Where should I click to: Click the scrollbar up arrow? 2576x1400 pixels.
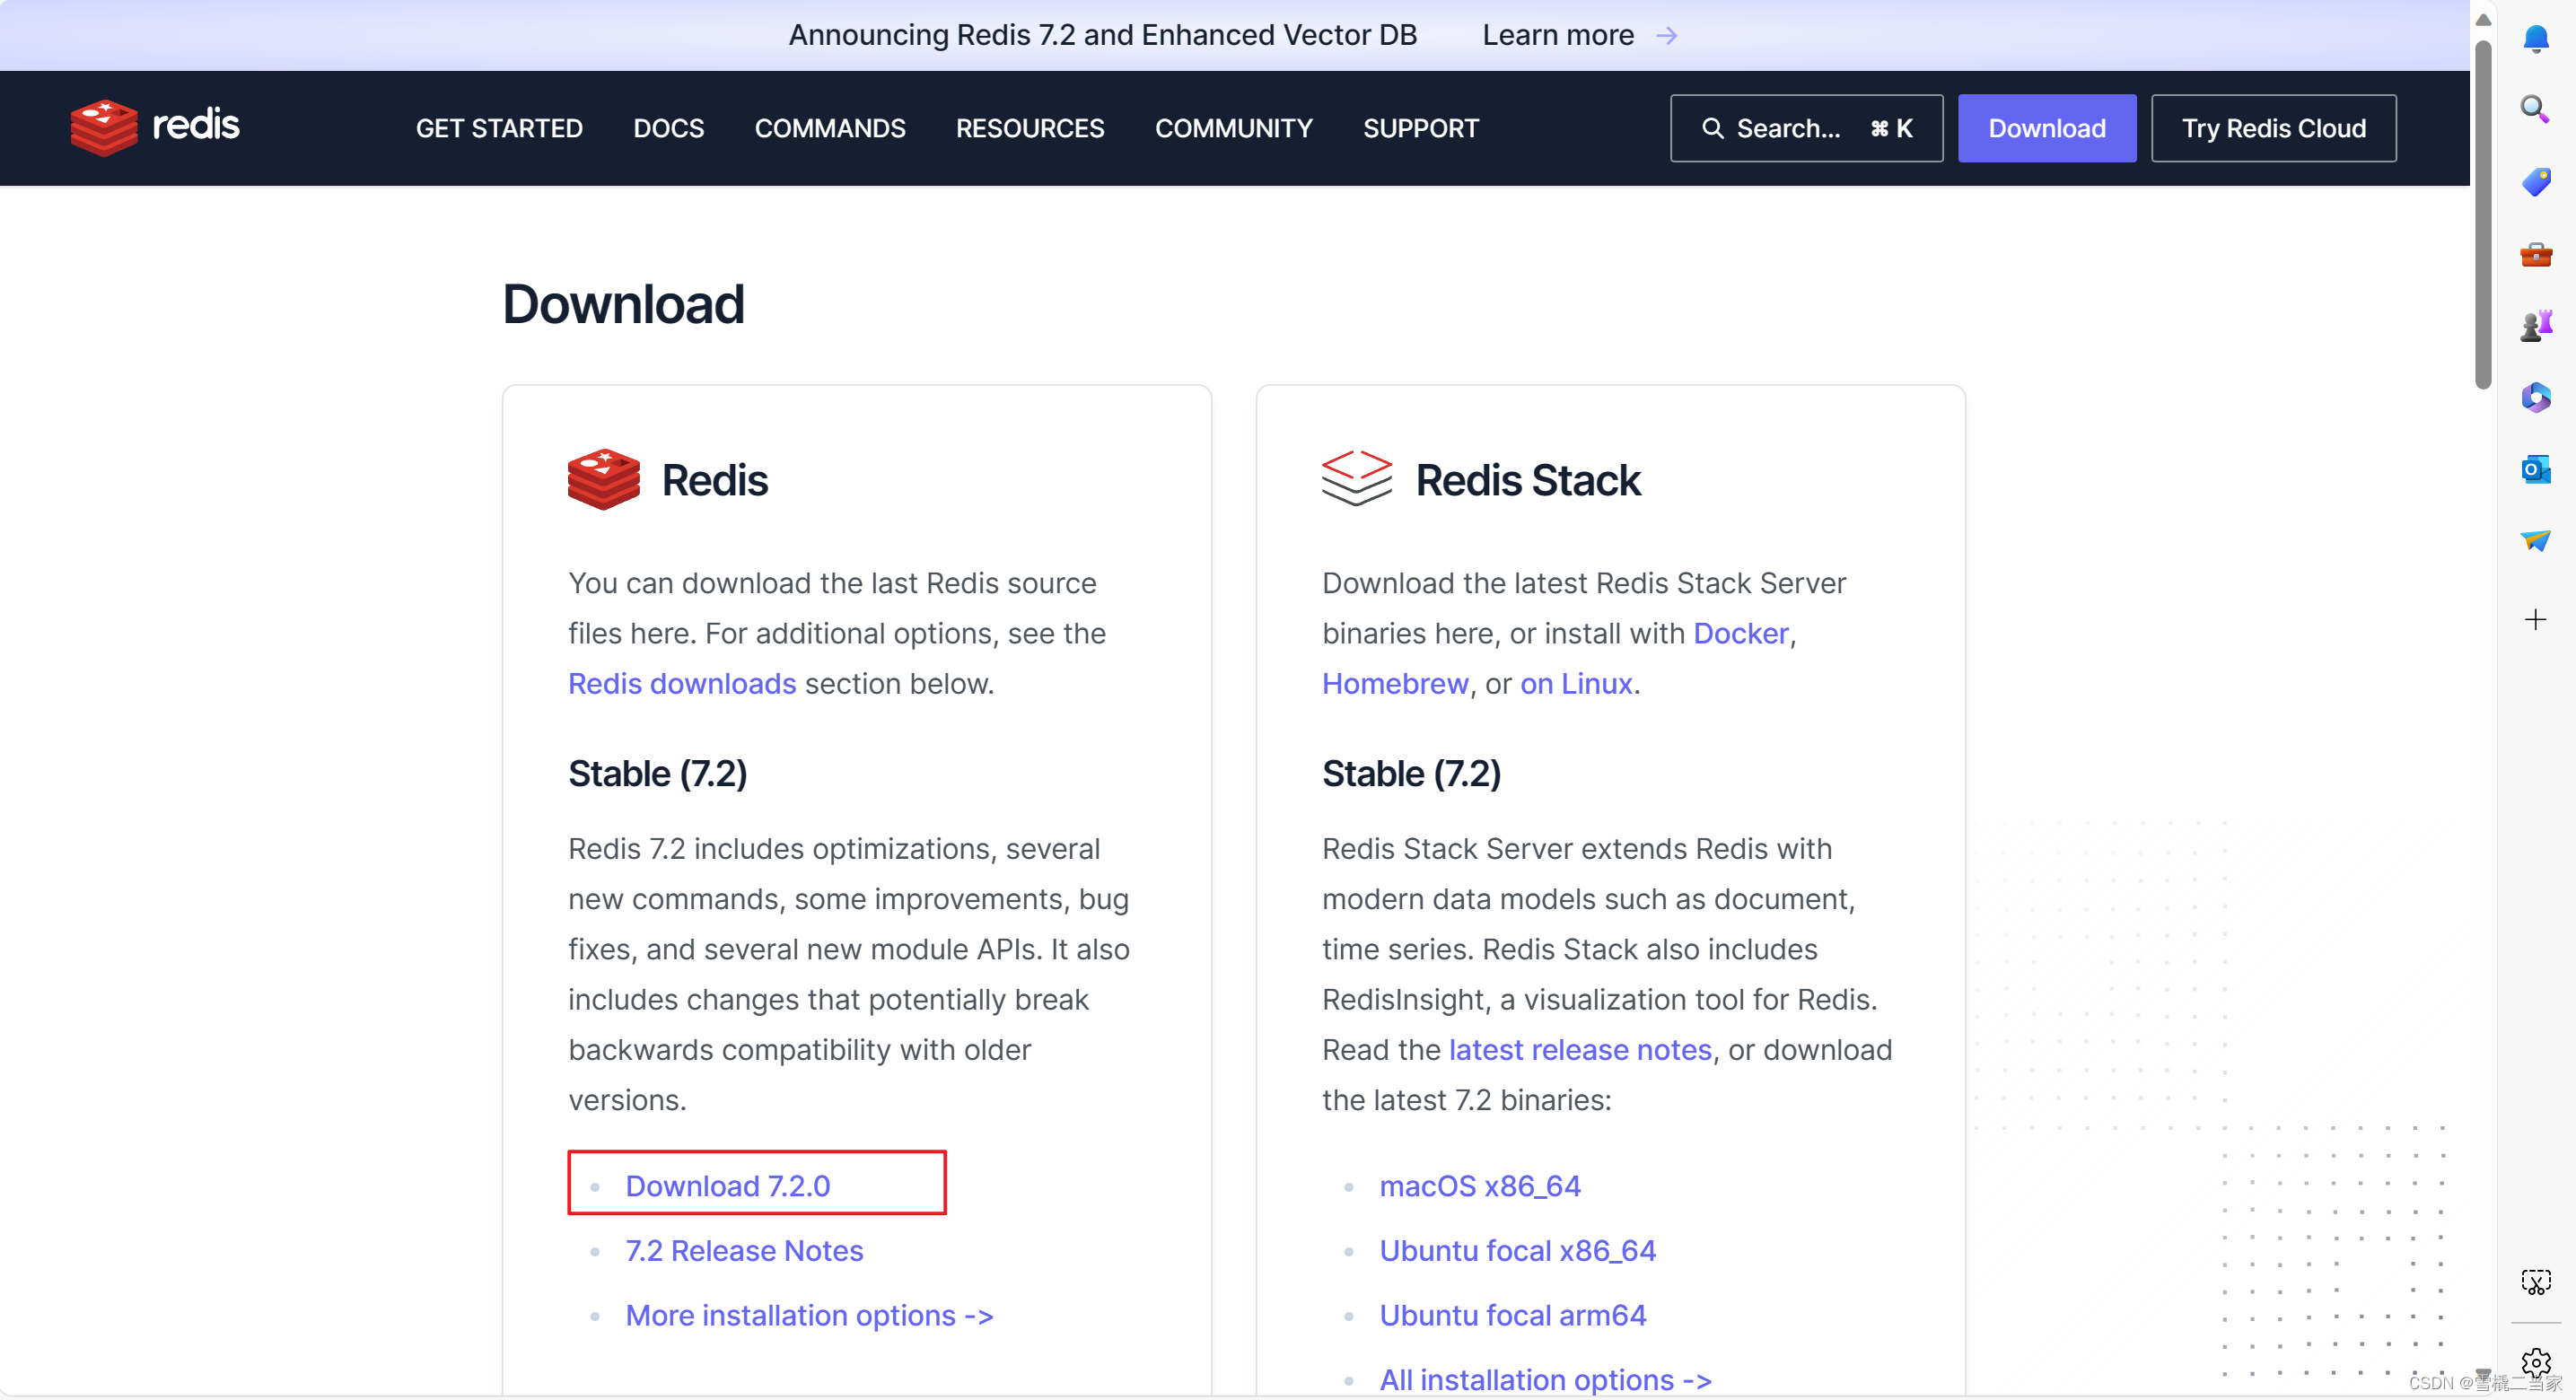(2482, 19)
